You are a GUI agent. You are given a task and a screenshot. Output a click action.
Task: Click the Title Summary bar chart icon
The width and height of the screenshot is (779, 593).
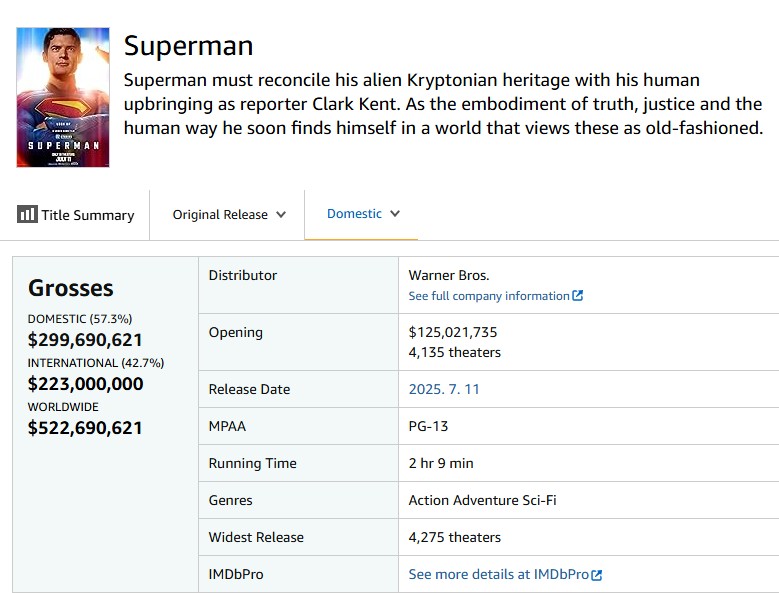coord(27,214)
